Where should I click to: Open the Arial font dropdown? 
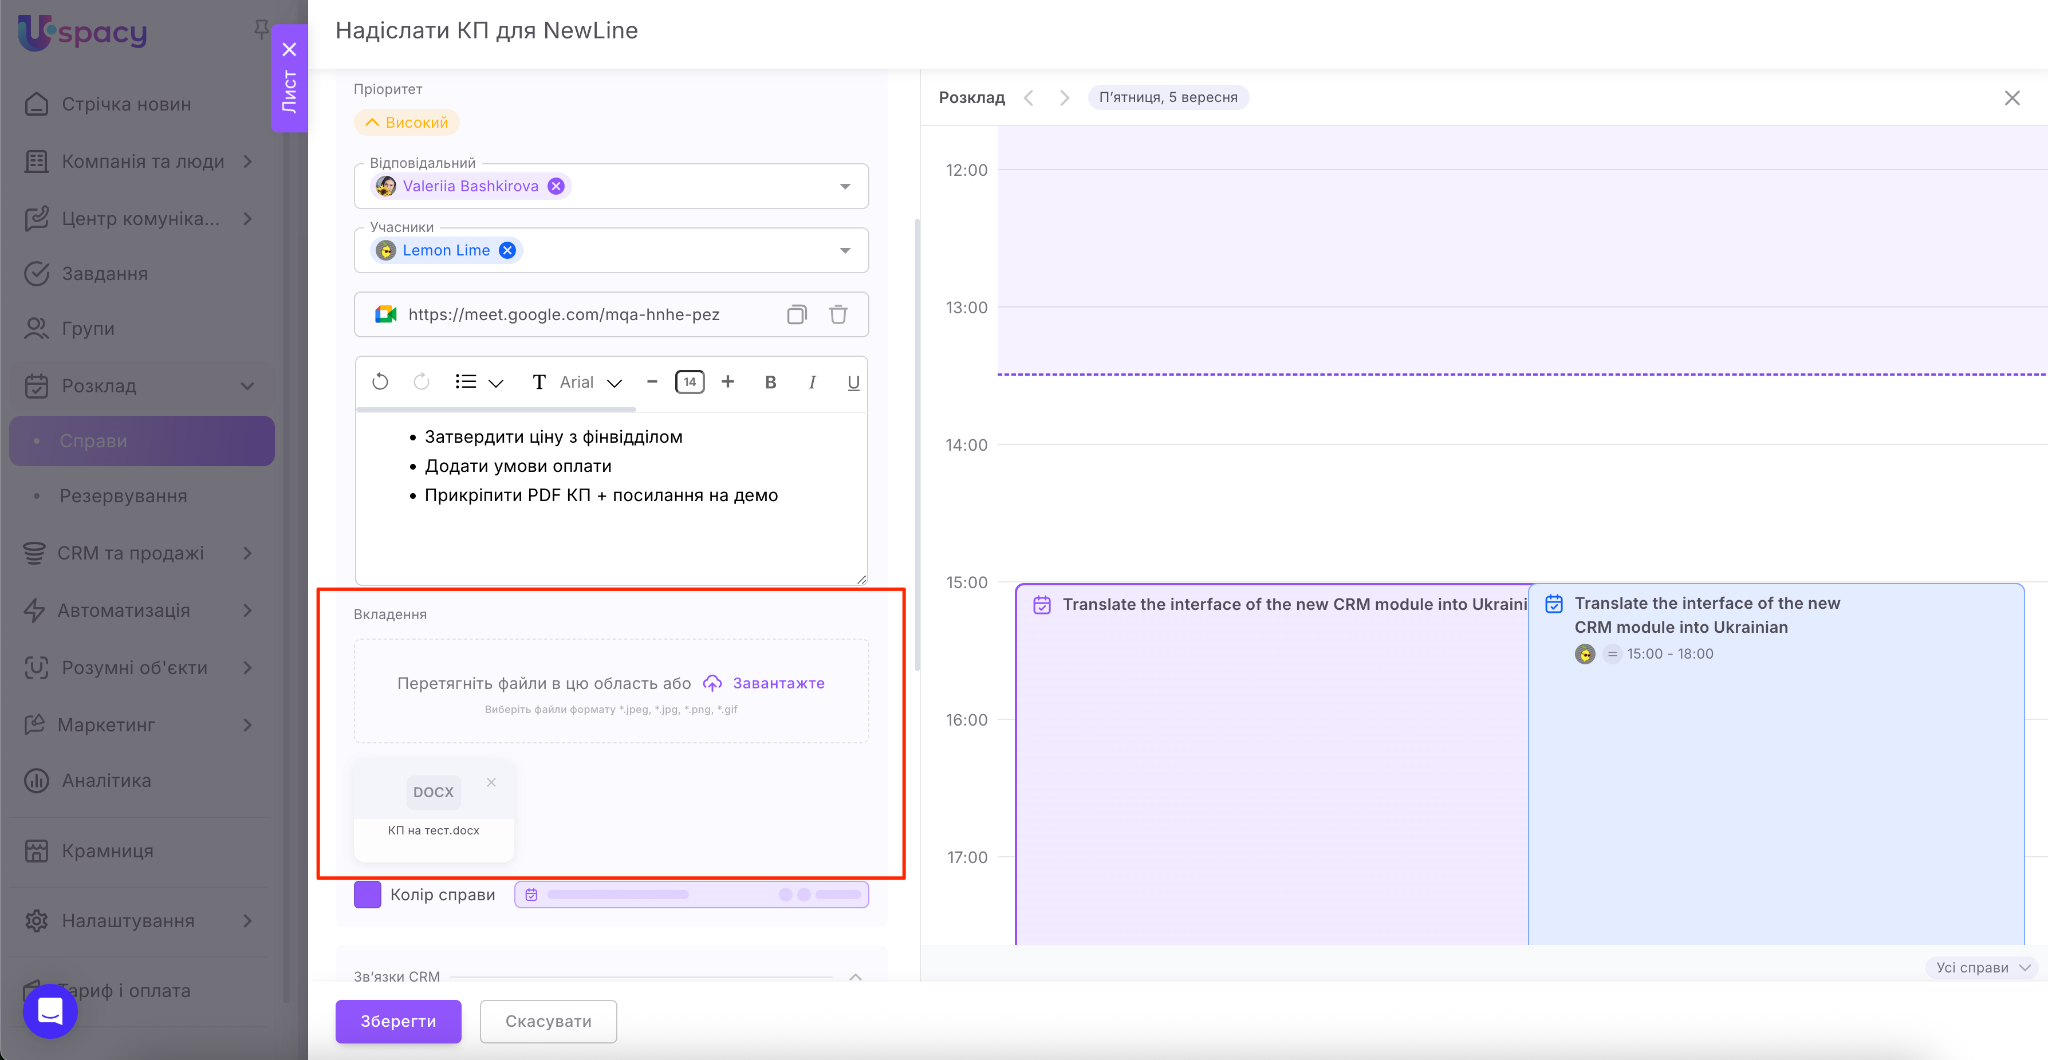click(x=590, y=382)
